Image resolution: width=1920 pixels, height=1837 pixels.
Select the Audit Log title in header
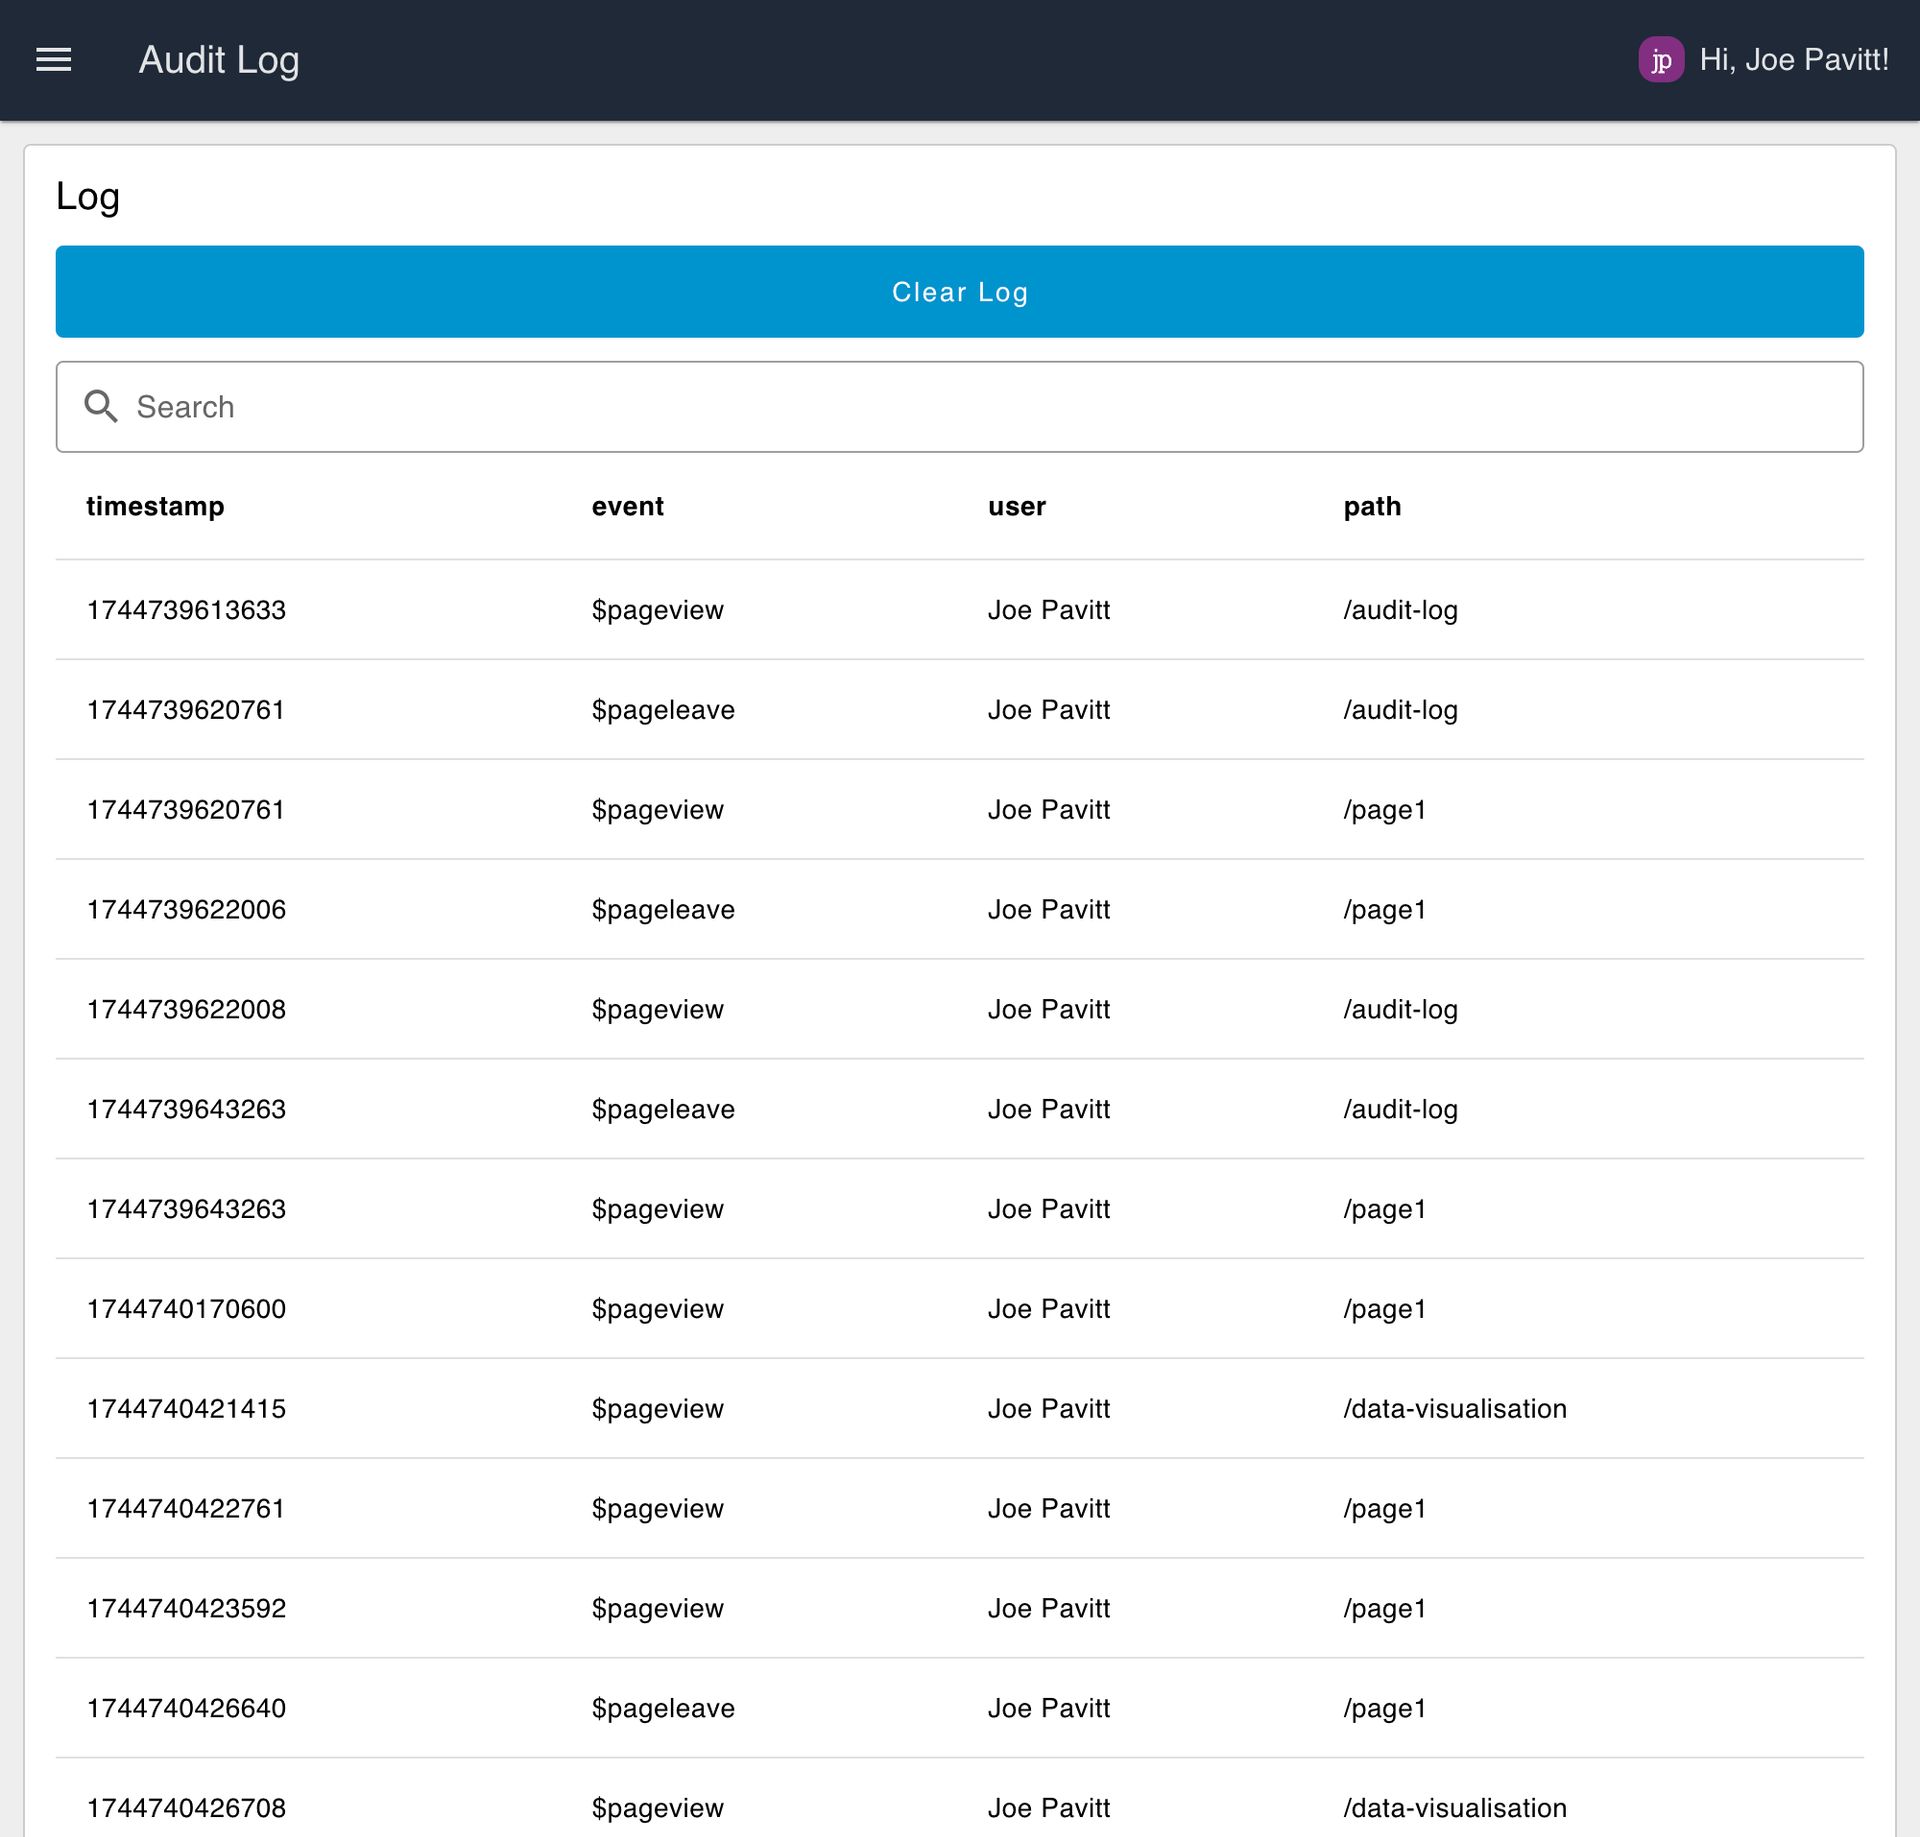[x=219, y=60]
